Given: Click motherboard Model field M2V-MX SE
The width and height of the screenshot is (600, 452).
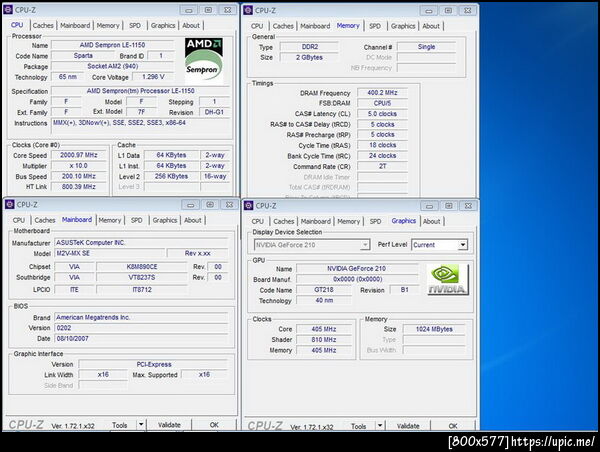Looking at the screenshot, I should pyautogui.click(x=110, y=253).
